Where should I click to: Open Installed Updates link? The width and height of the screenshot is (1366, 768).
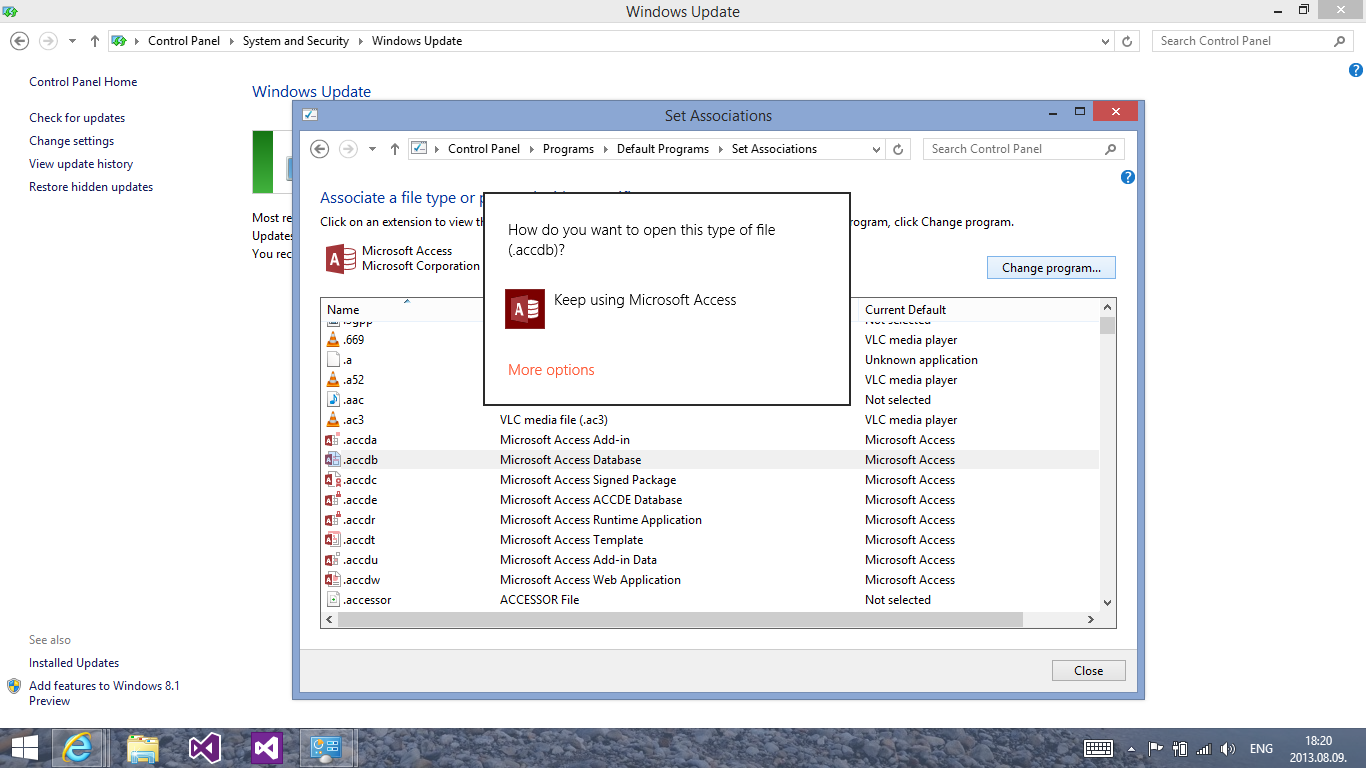point(74,663)
